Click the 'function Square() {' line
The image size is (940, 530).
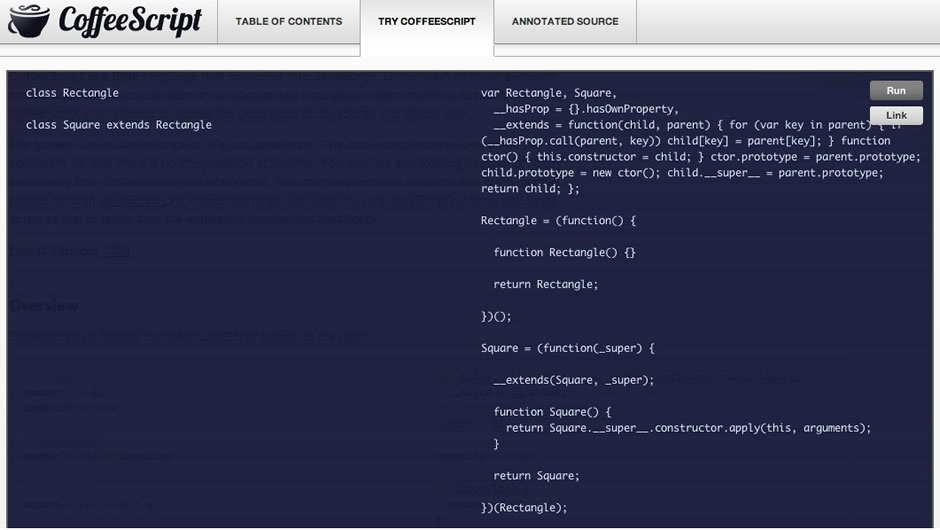pyautogui.click(x=552, y=412)
